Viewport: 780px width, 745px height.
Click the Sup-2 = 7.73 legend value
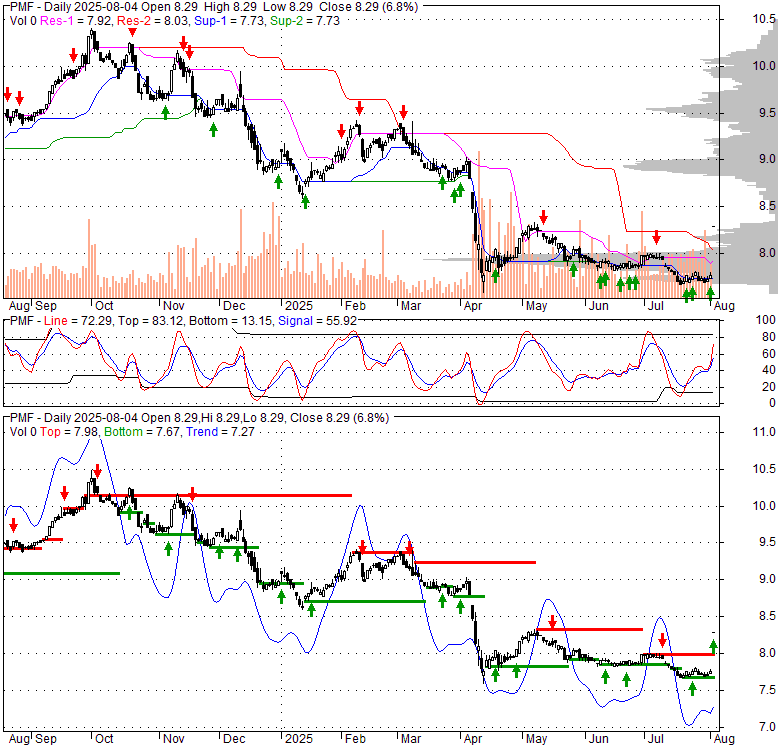tap(305, 21)
